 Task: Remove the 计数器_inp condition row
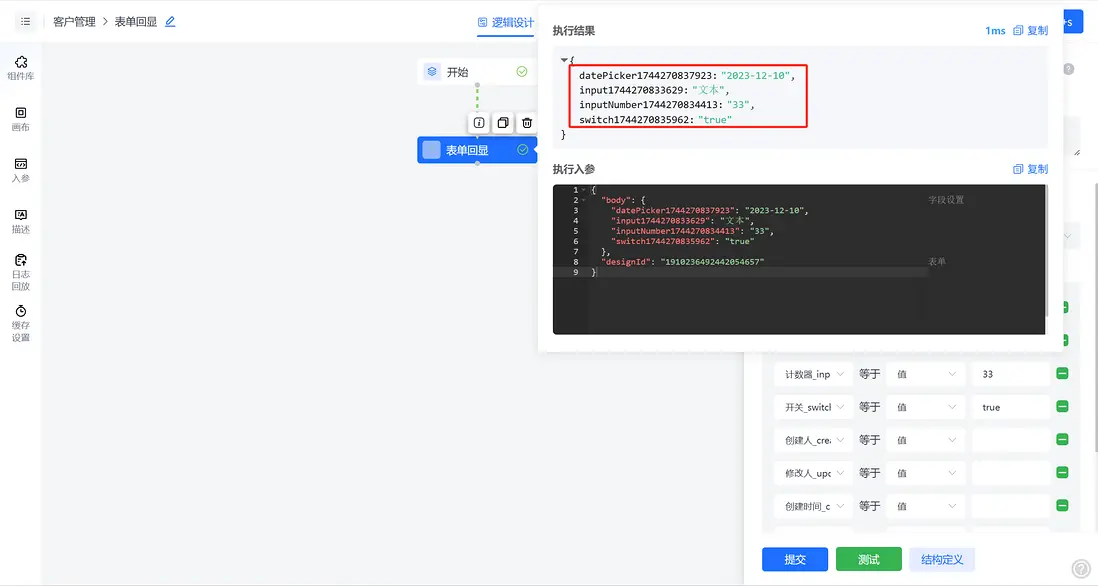1062,373
